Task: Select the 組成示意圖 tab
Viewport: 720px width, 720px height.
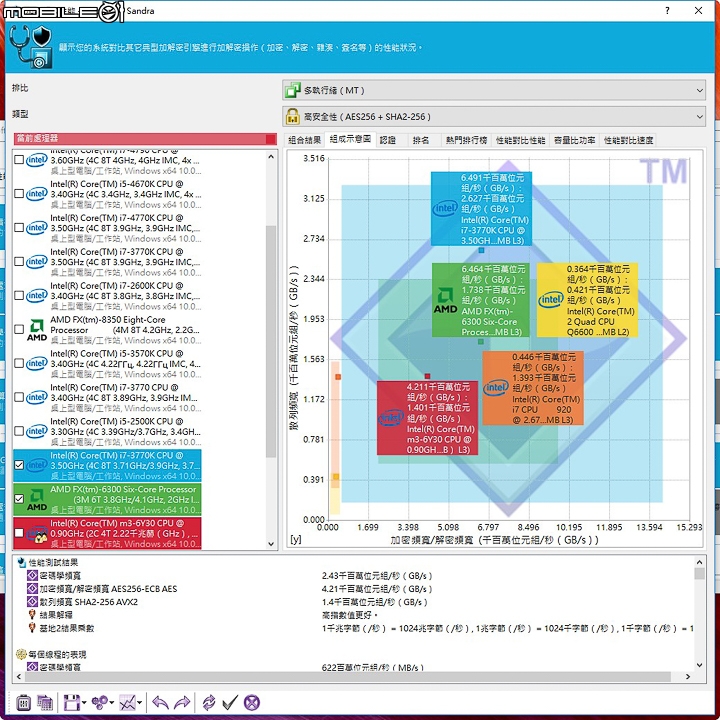Action: (350, 139)
